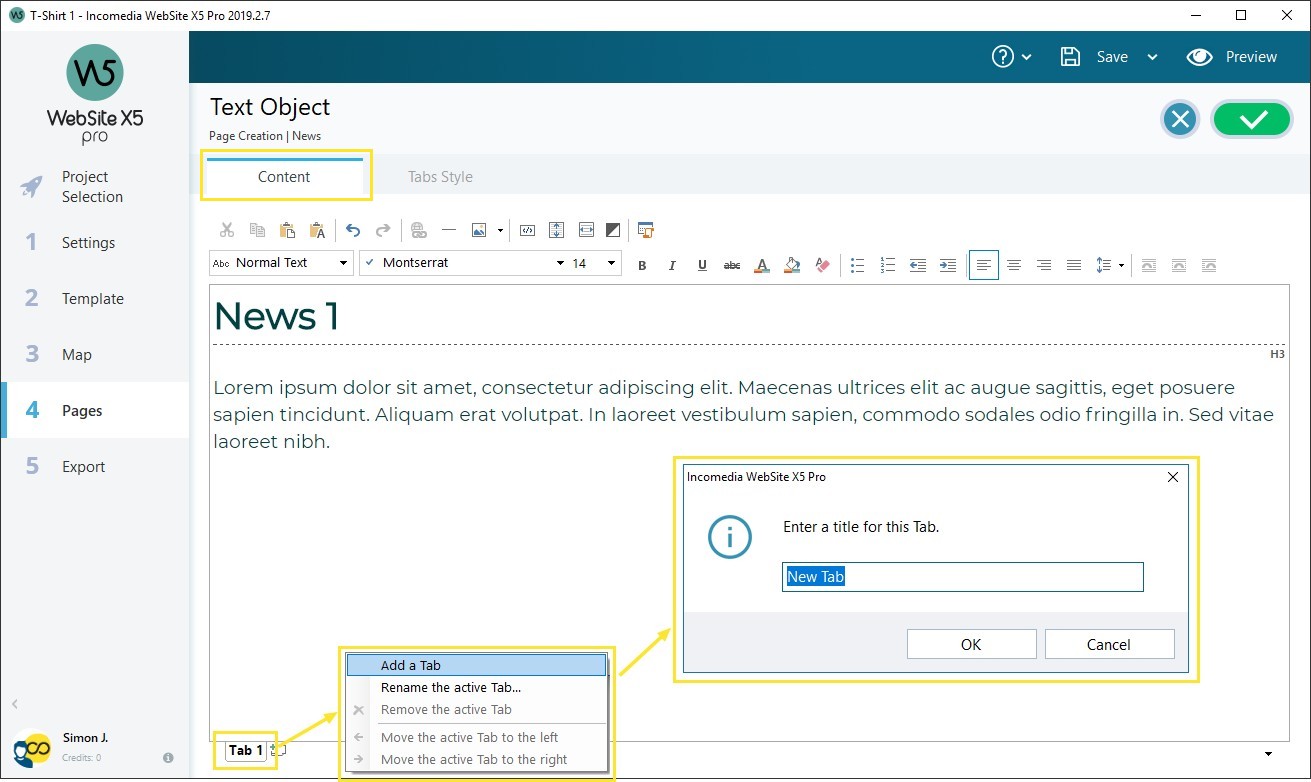This screenshot has height=782, width=1311.
Task: Decrease the paragraph indent
Action: click(918, 265)
